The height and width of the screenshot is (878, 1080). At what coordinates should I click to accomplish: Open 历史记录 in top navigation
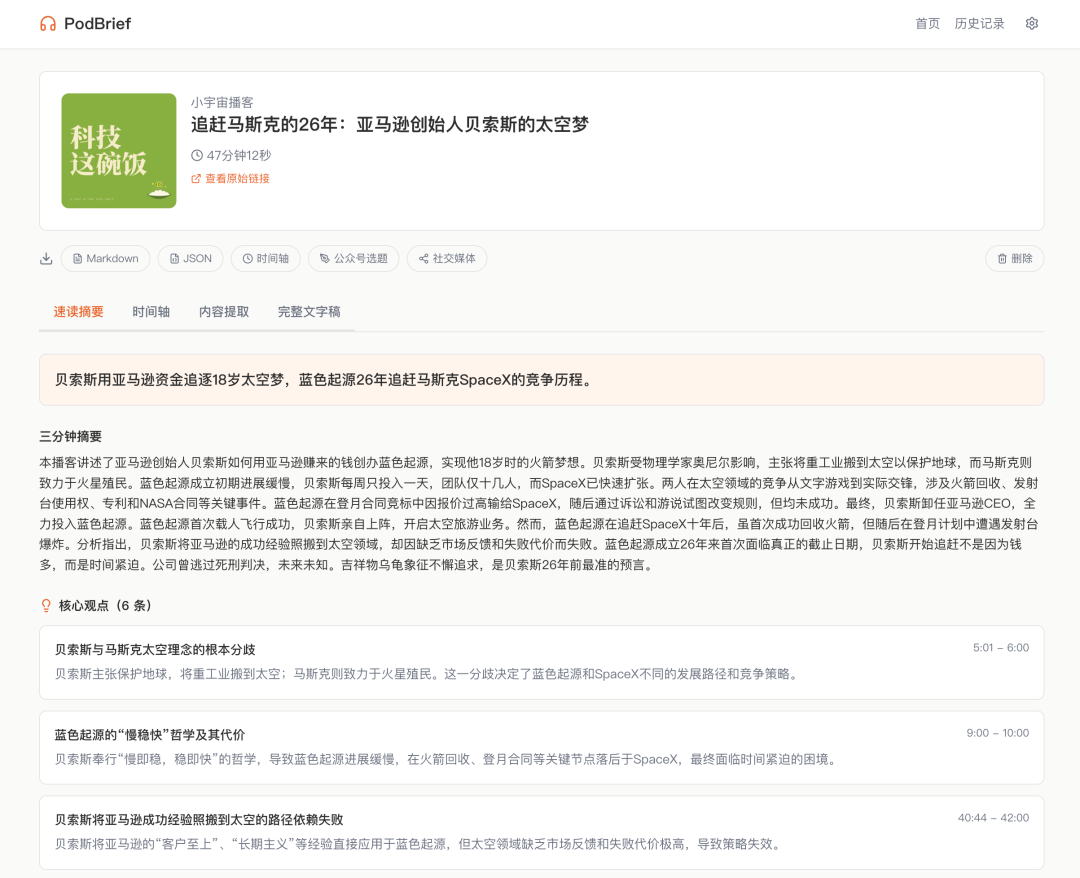click(979, 24)
